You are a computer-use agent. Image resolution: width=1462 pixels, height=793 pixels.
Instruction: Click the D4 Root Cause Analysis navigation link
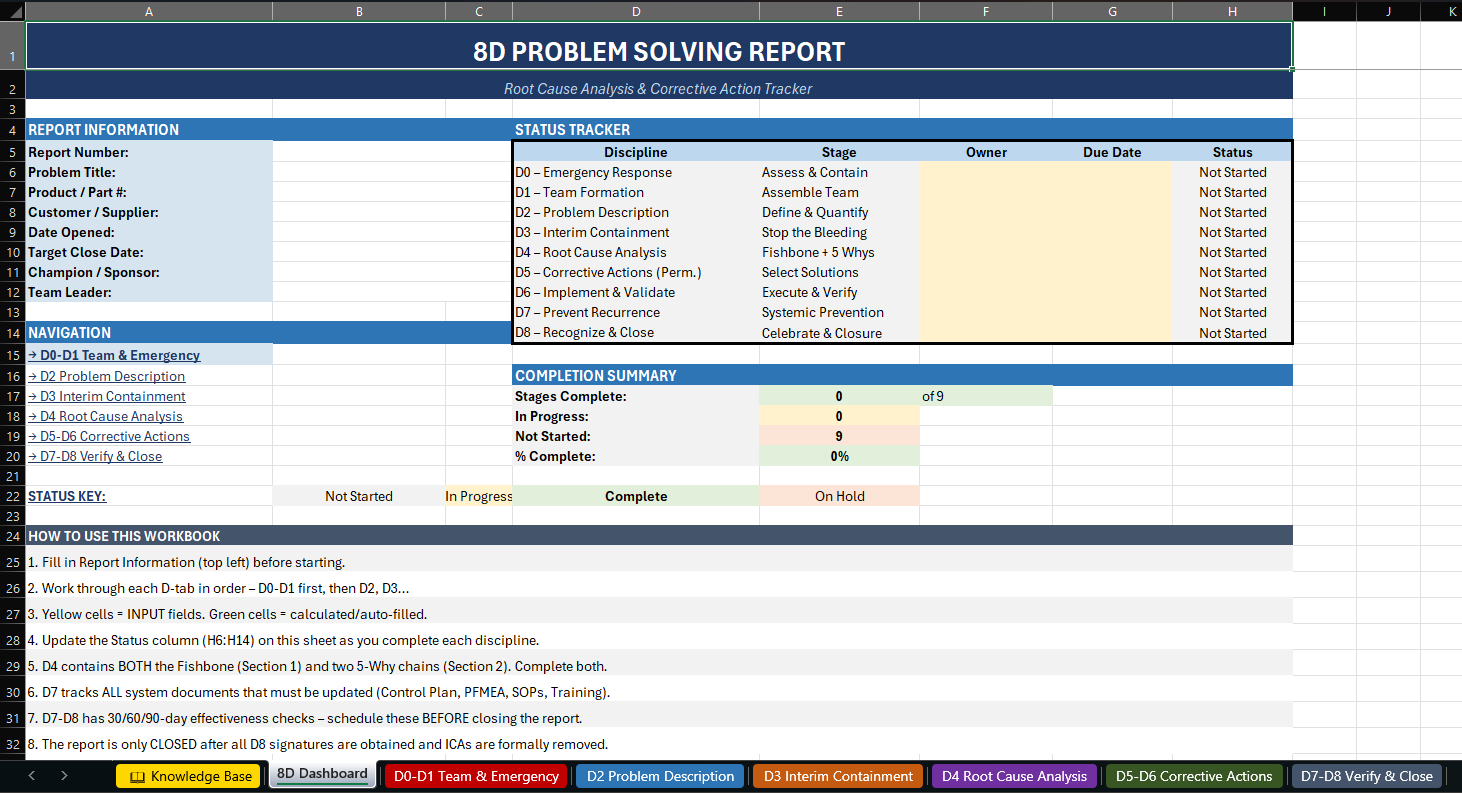[107, 416]
